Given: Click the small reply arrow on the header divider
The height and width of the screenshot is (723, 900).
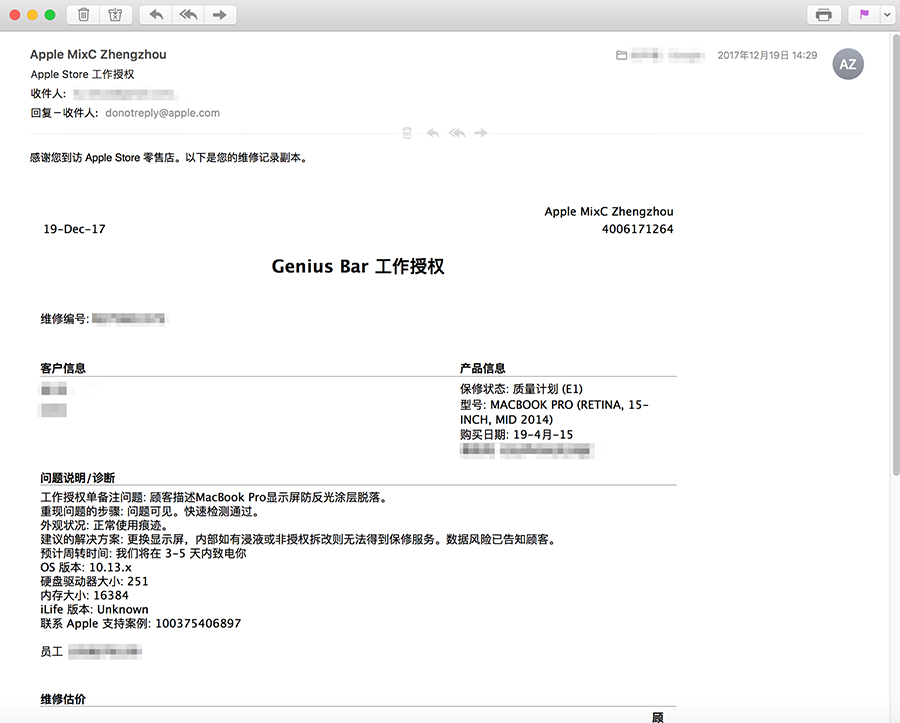Looking at the screenshot, I should coord(433,133).
